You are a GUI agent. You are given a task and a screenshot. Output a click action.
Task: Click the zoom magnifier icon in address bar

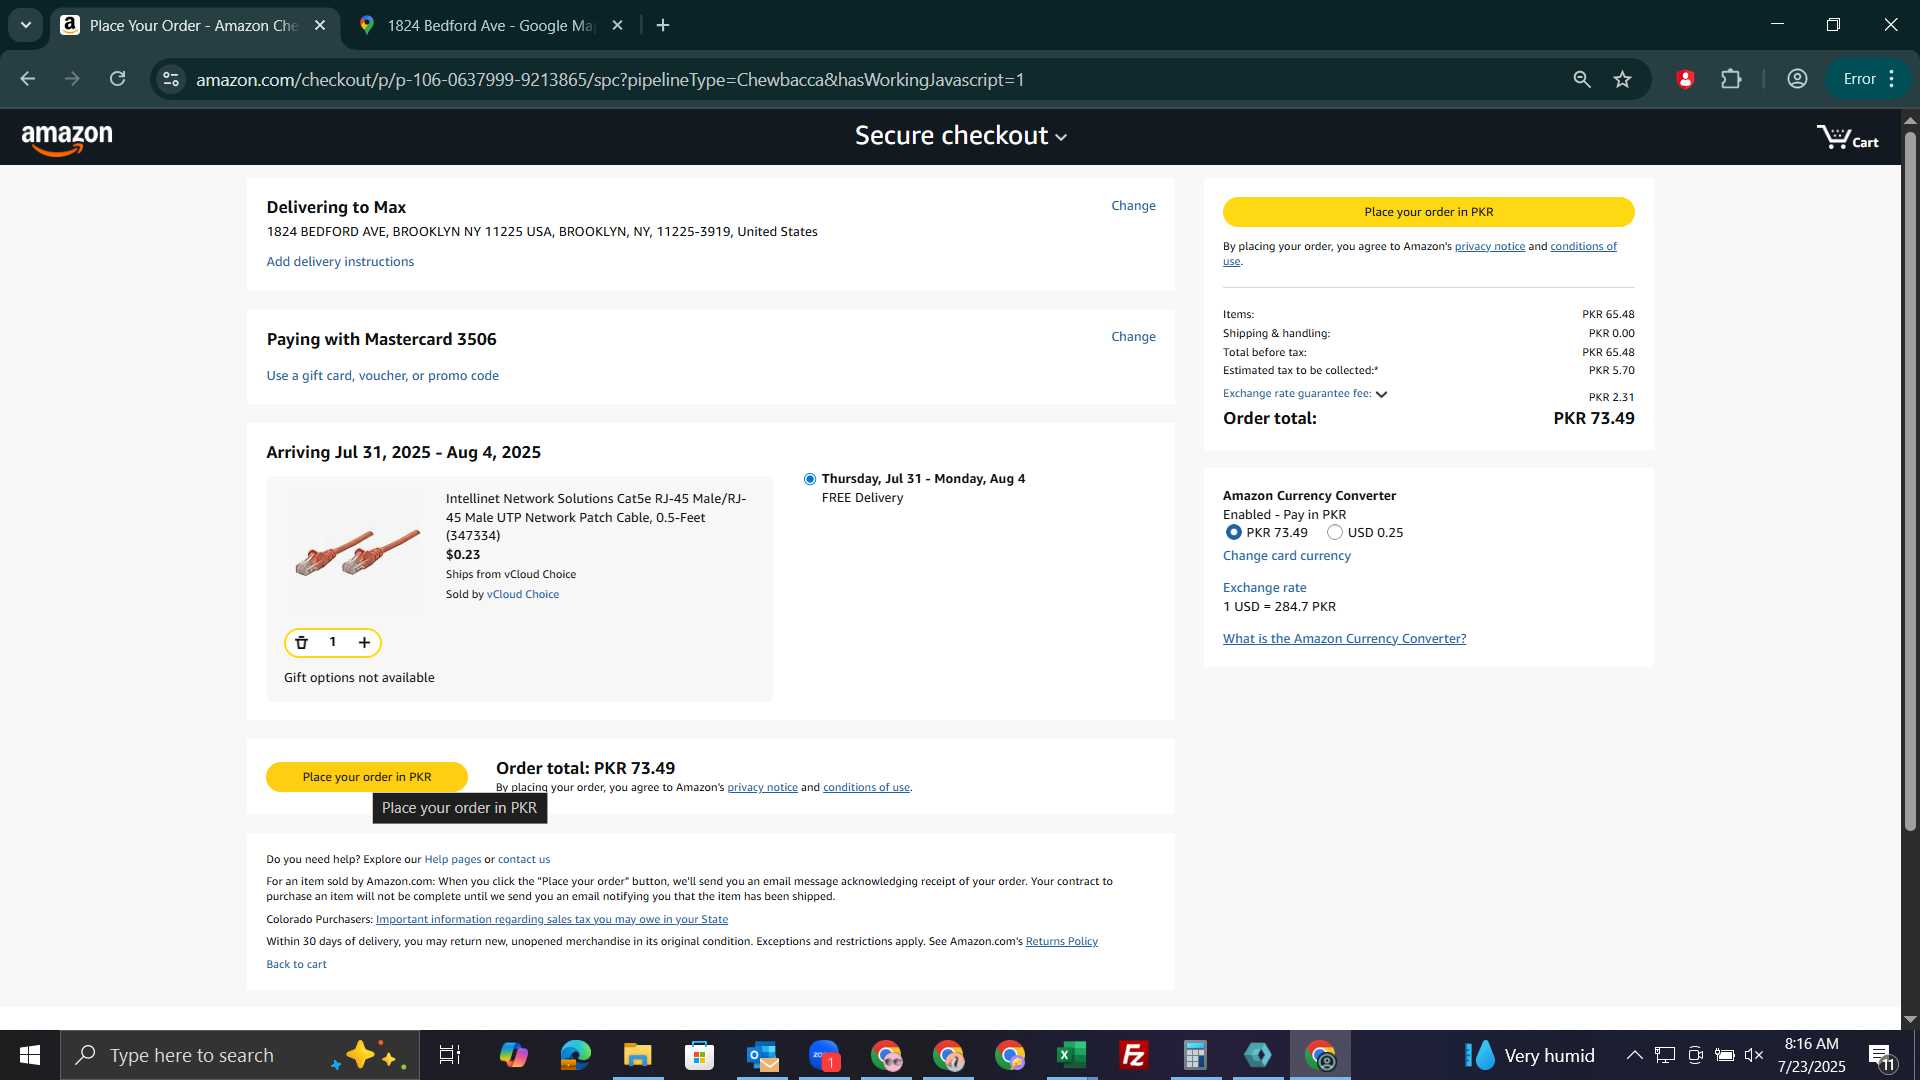pos(1581,79)
